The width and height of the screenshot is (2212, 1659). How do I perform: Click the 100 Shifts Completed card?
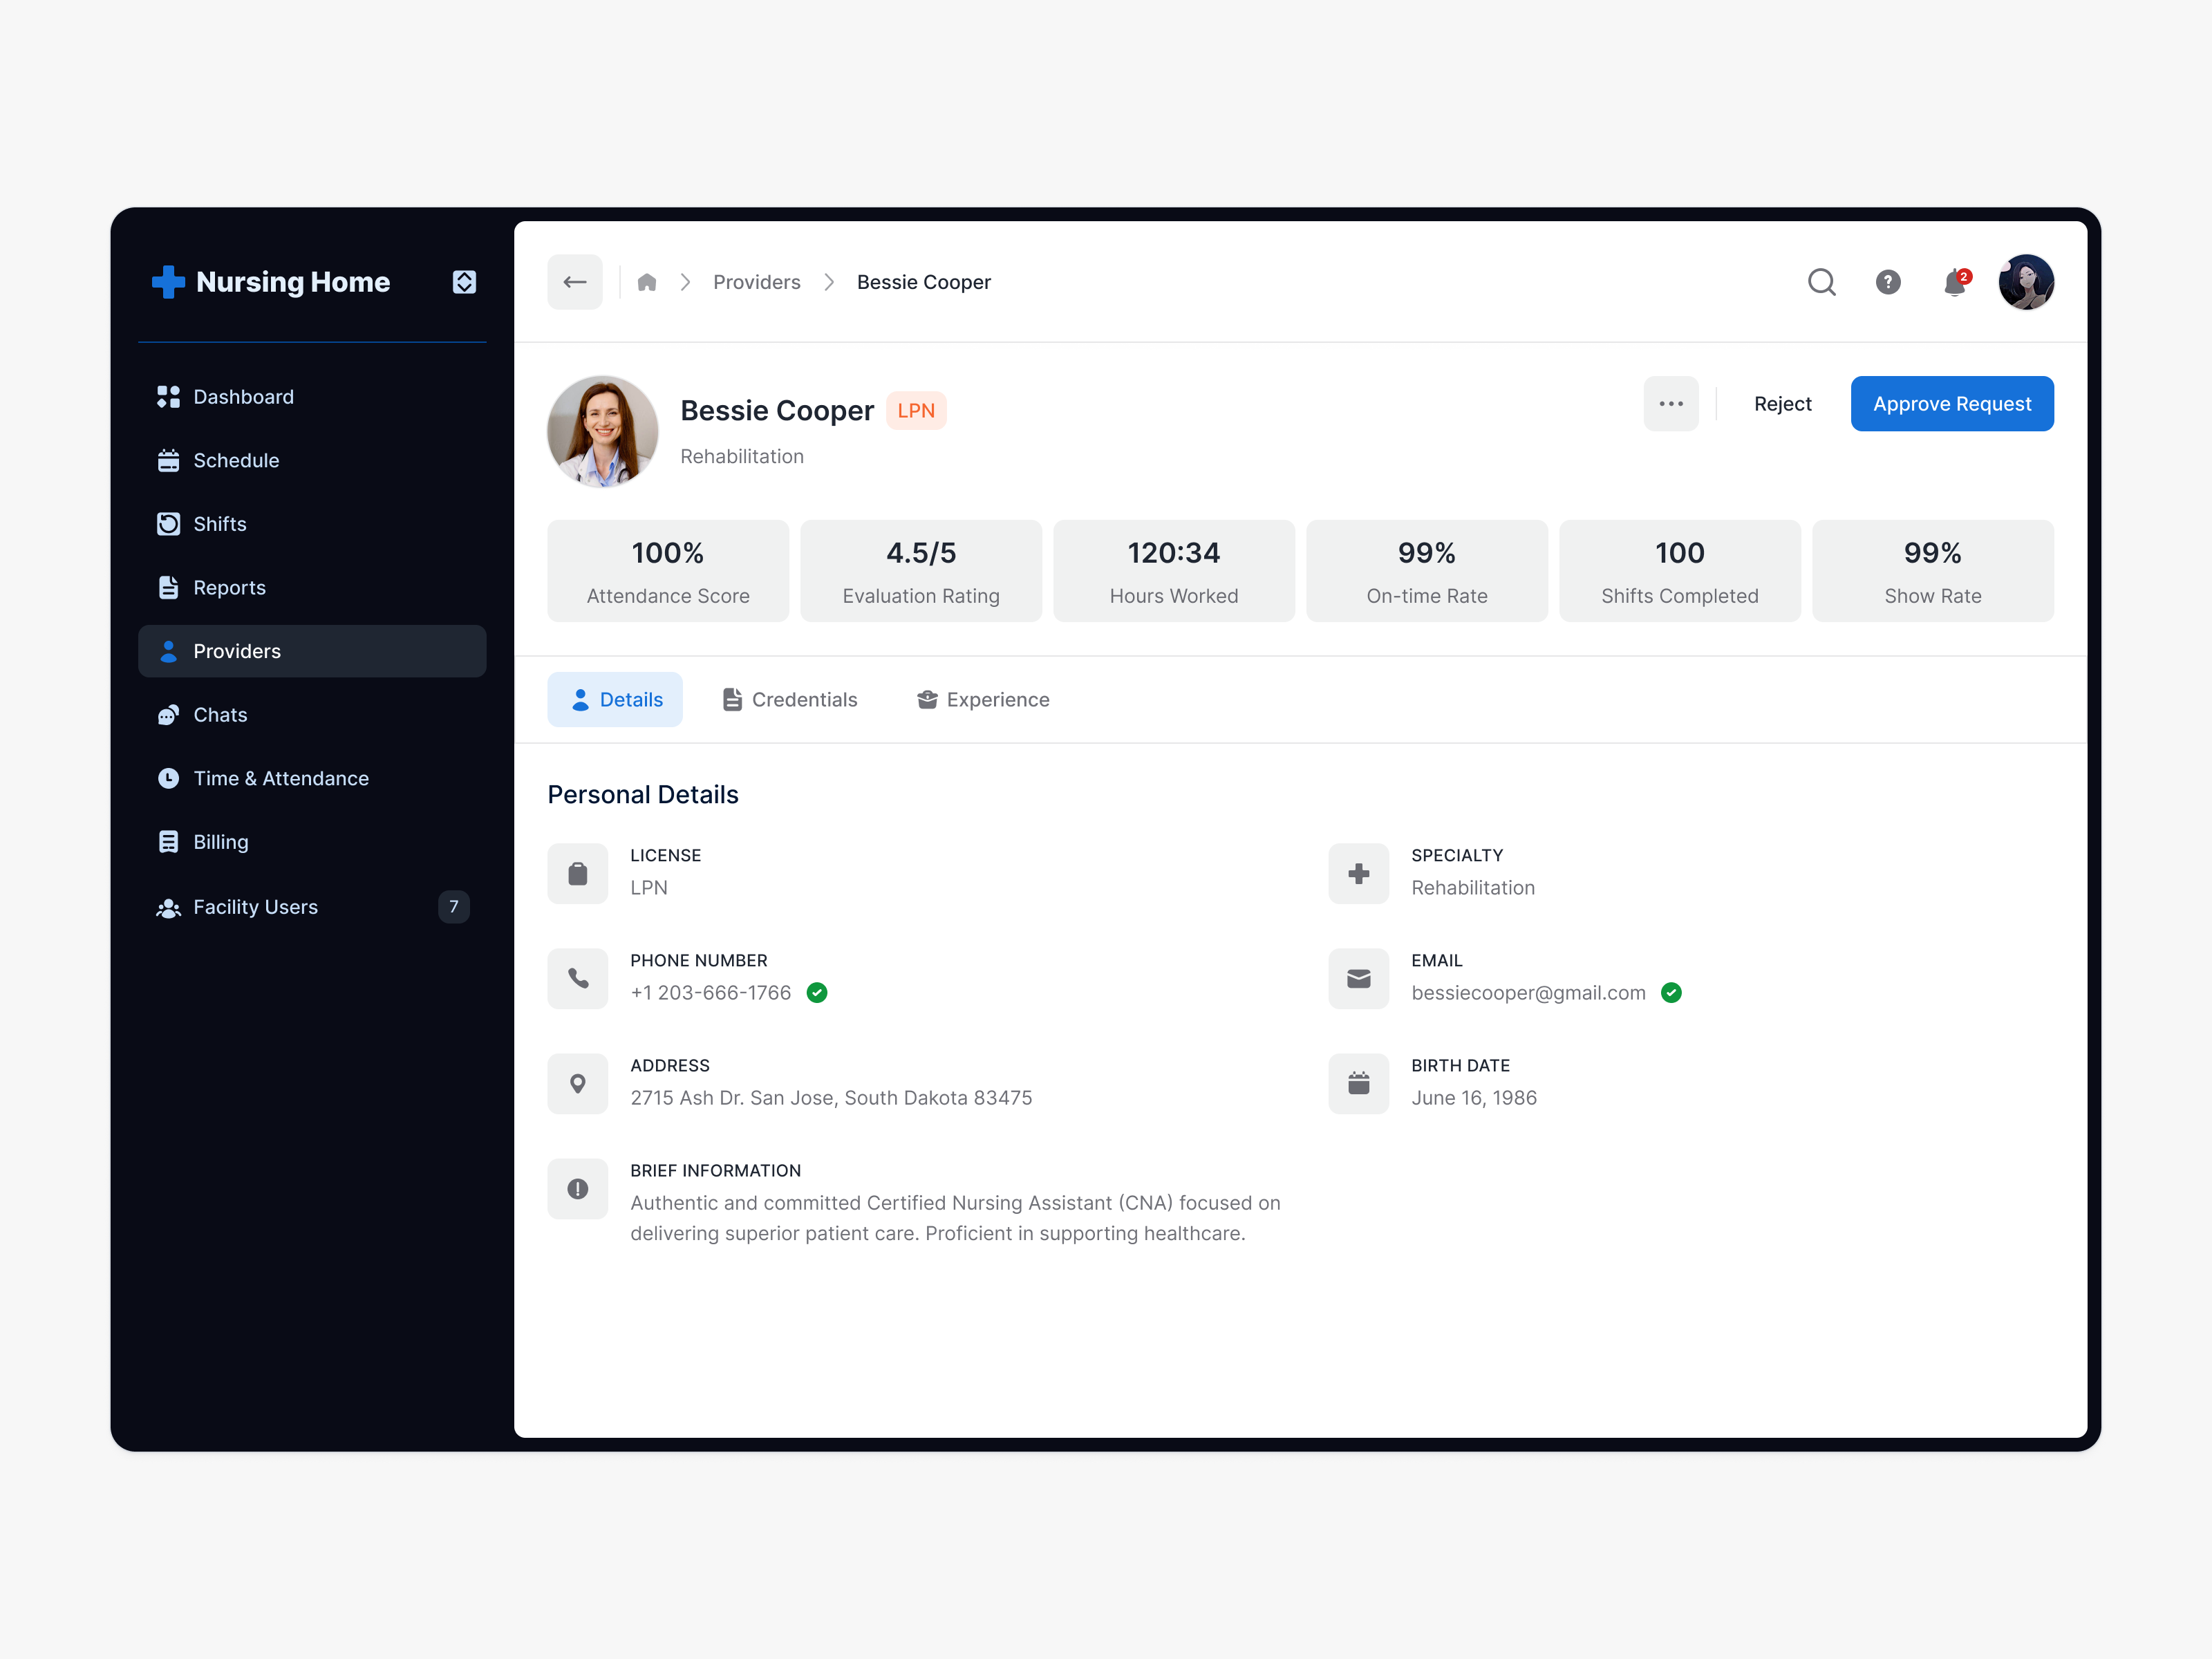[1680, 571]
